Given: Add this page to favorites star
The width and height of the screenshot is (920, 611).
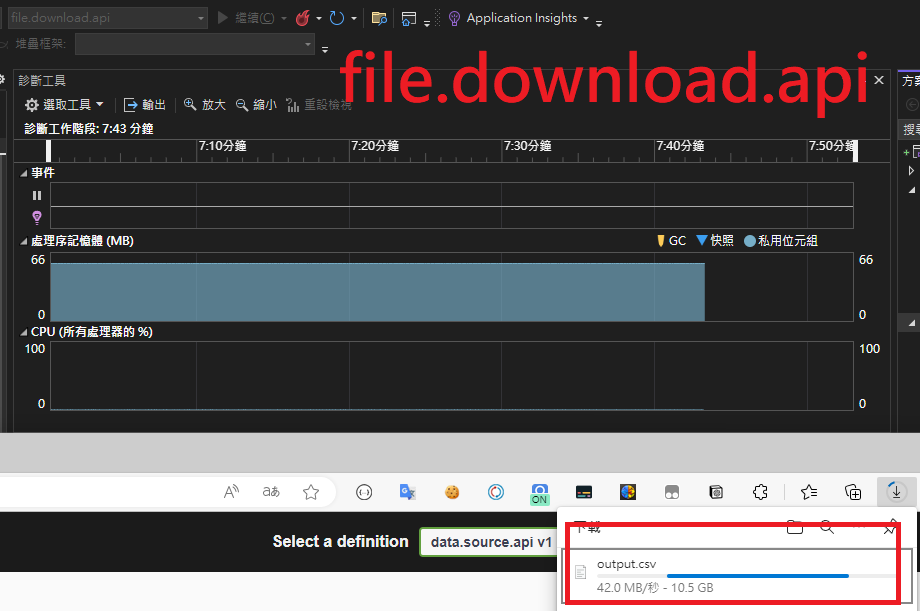Looking at the screenshot, I should tap(311, 491).
